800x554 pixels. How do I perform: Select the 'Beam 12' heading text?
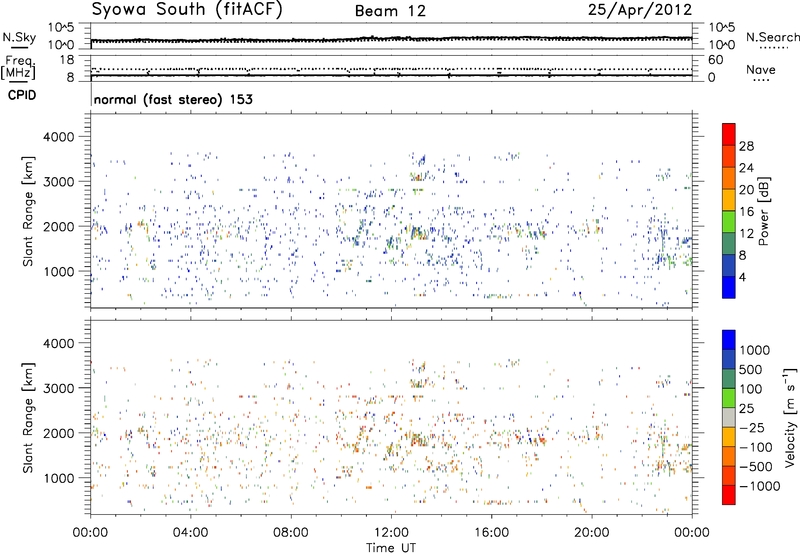[390, 11]
